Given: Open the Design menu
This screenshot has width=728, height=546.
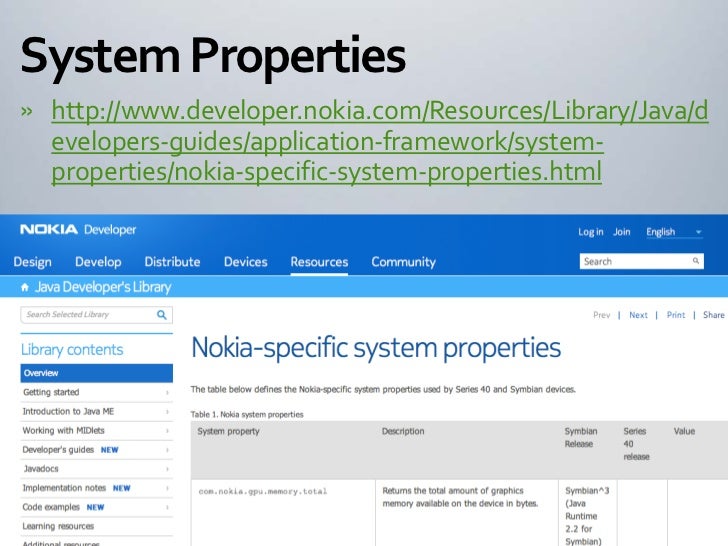Looking at the screenshot, I should [x=32, y=262].
